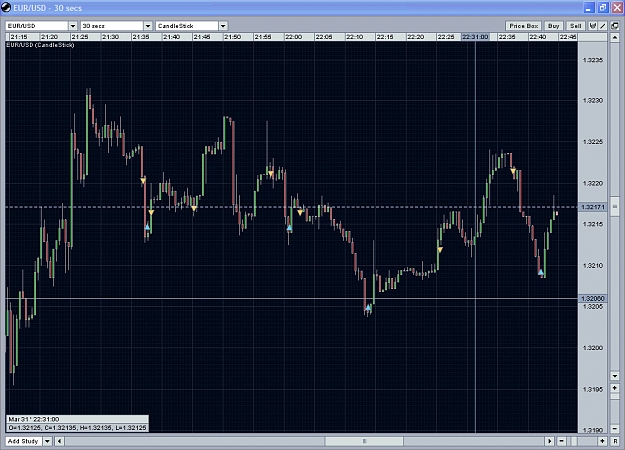Click the O/C/H/L values row in the info box

pos(77,428)
